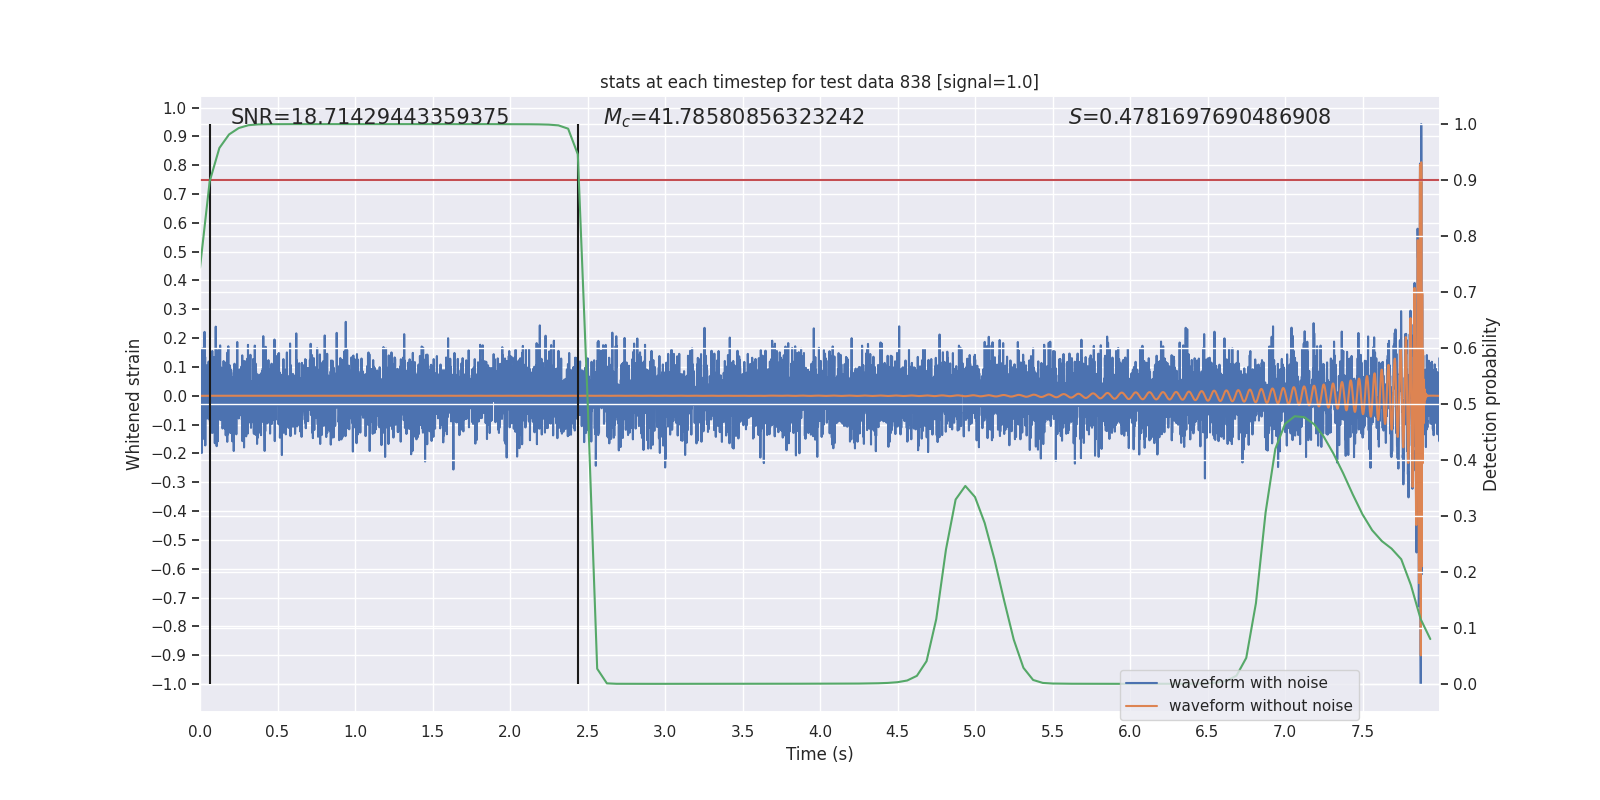This screenshot has height=800, width=1600.
Task: Click the 'Detection probability' axis label
Action: click(1491, 404)
